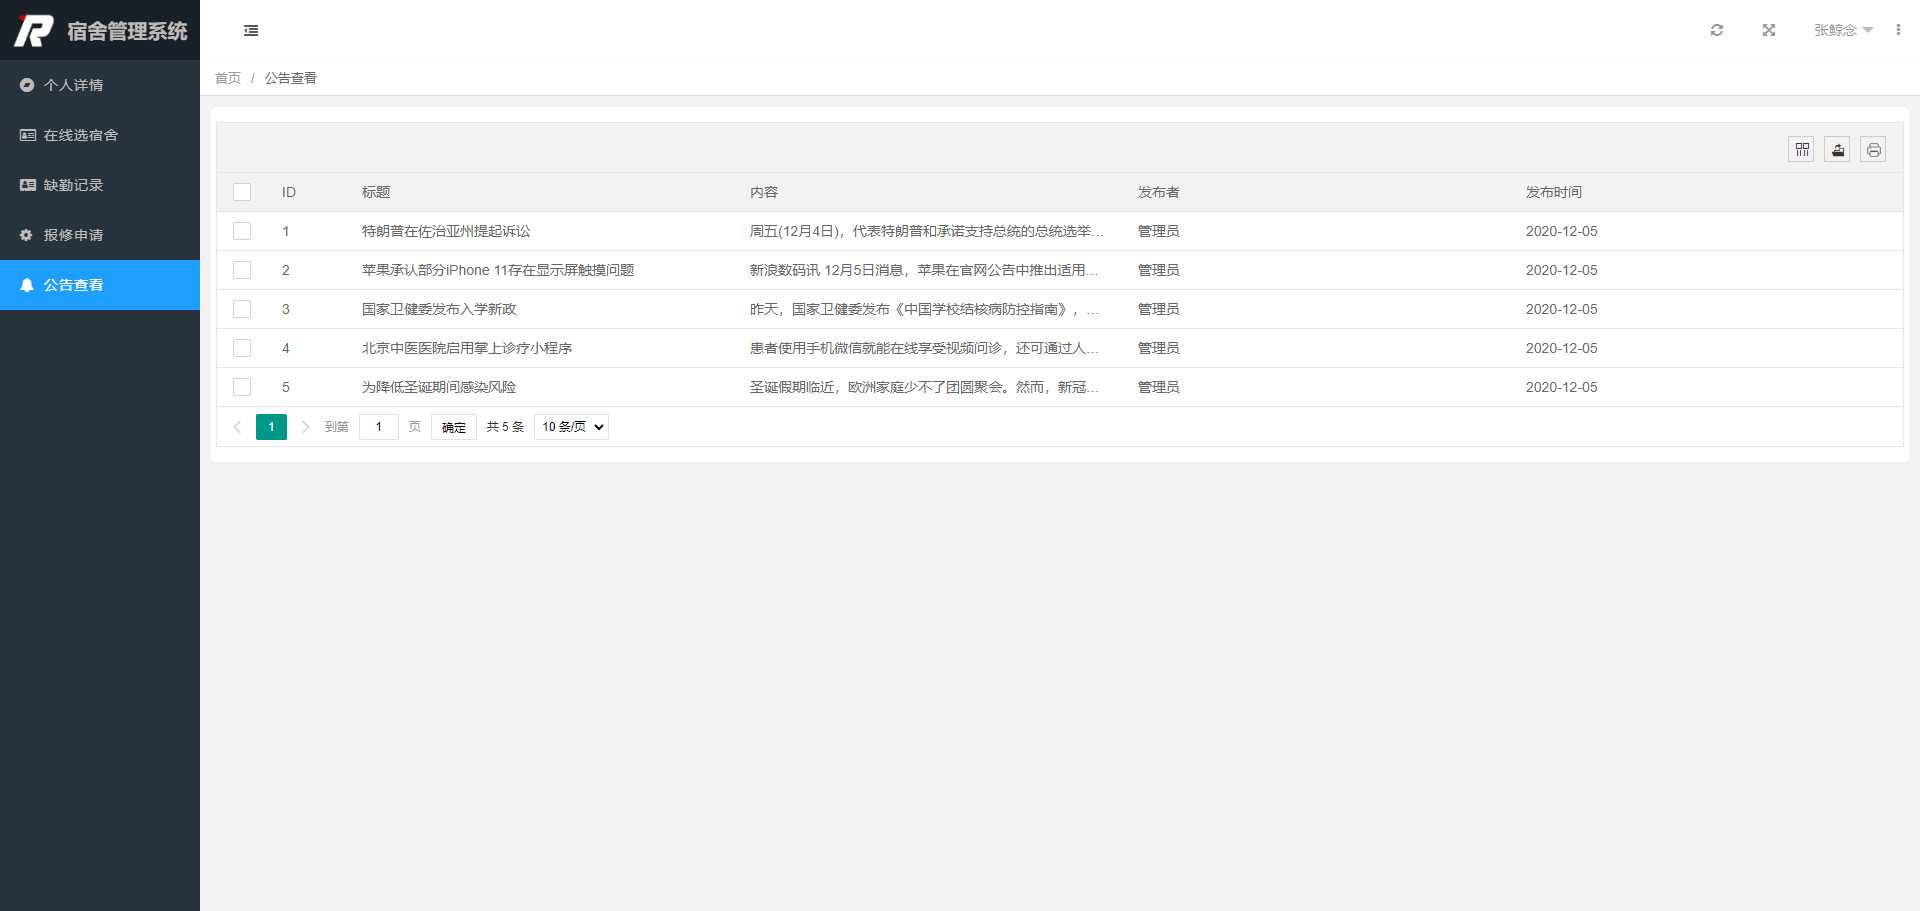Click the 共 5 条 total count text
This screenshot has width=1920, height=911.
[x=505, y=427]
